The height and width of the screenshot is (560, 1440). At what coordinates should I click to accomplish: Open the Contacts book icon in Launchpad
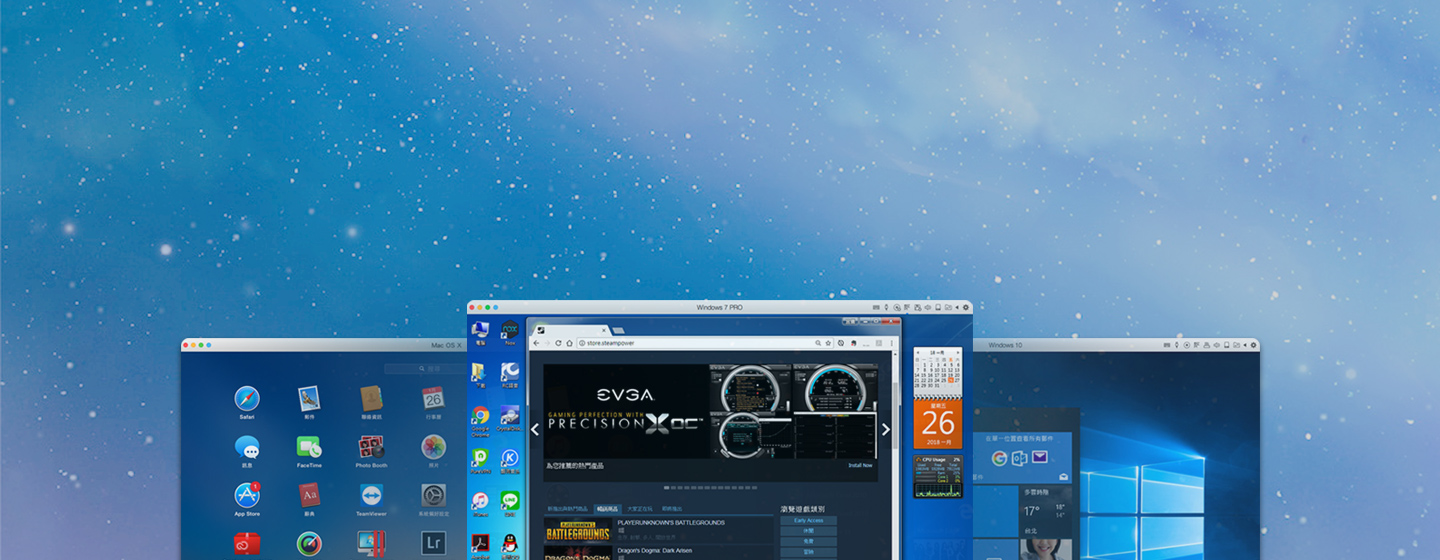pos(371,399)
